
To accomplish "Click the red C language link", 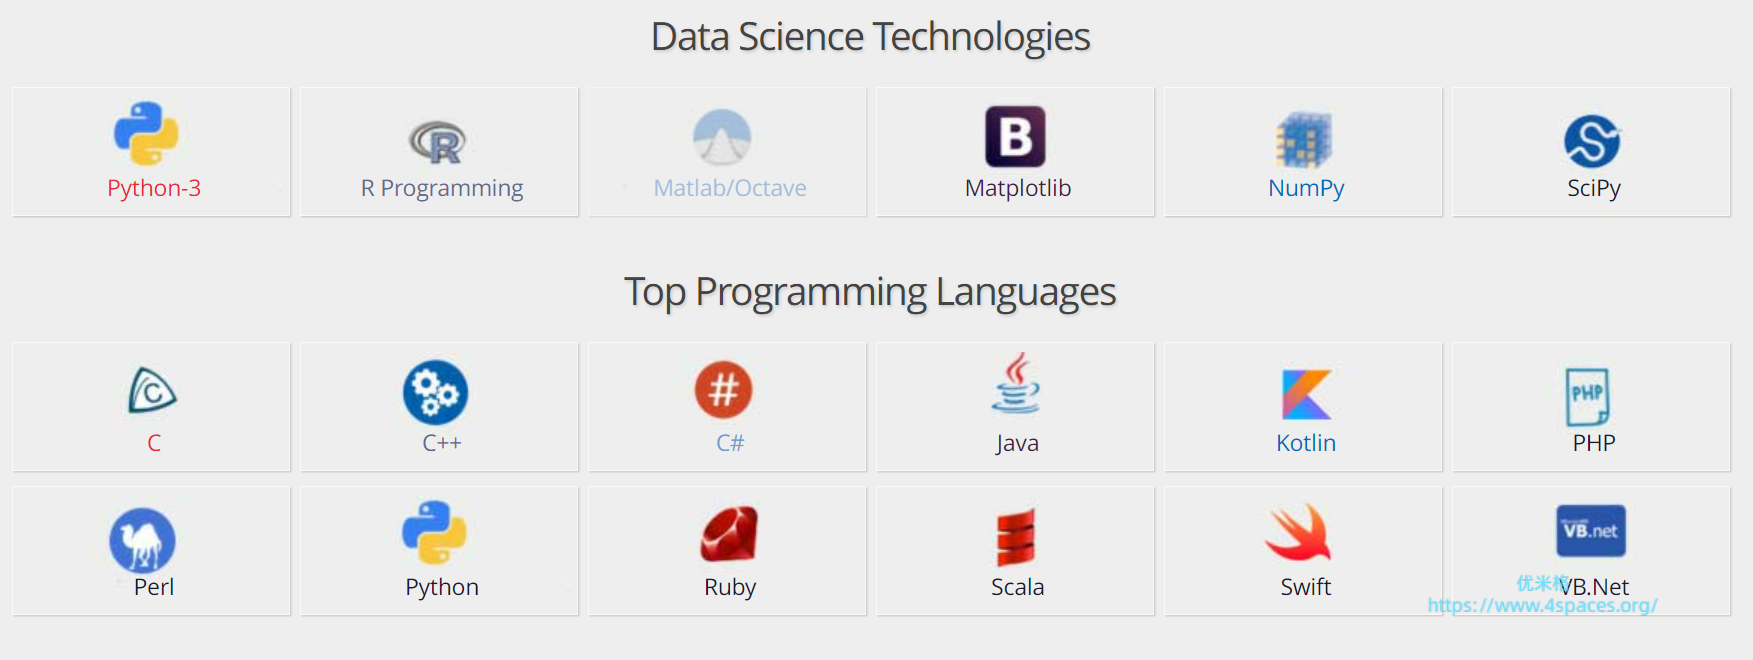I will [x=154, y=443].
